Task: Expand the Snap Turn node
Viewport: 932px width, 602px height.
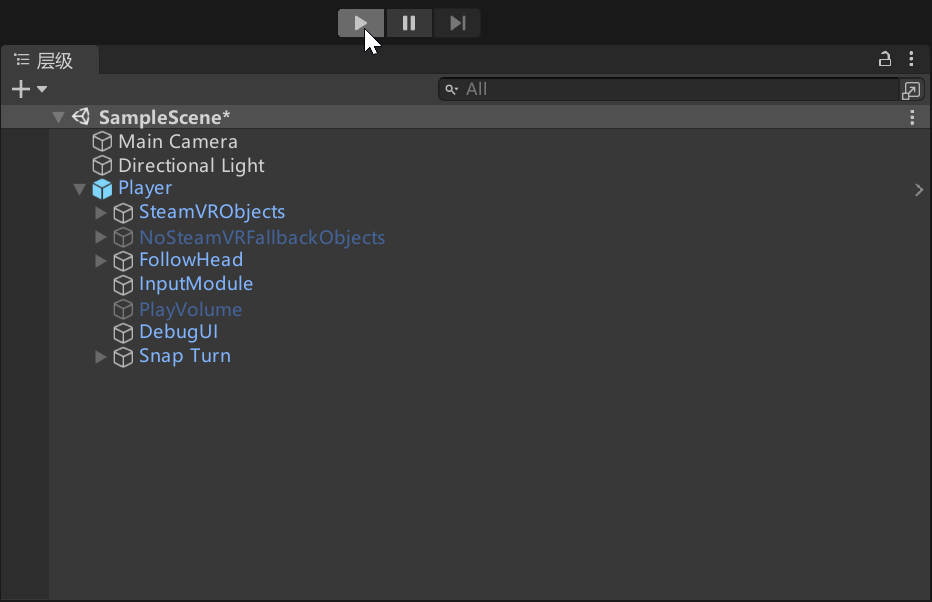Action: [x=100, y=357]
